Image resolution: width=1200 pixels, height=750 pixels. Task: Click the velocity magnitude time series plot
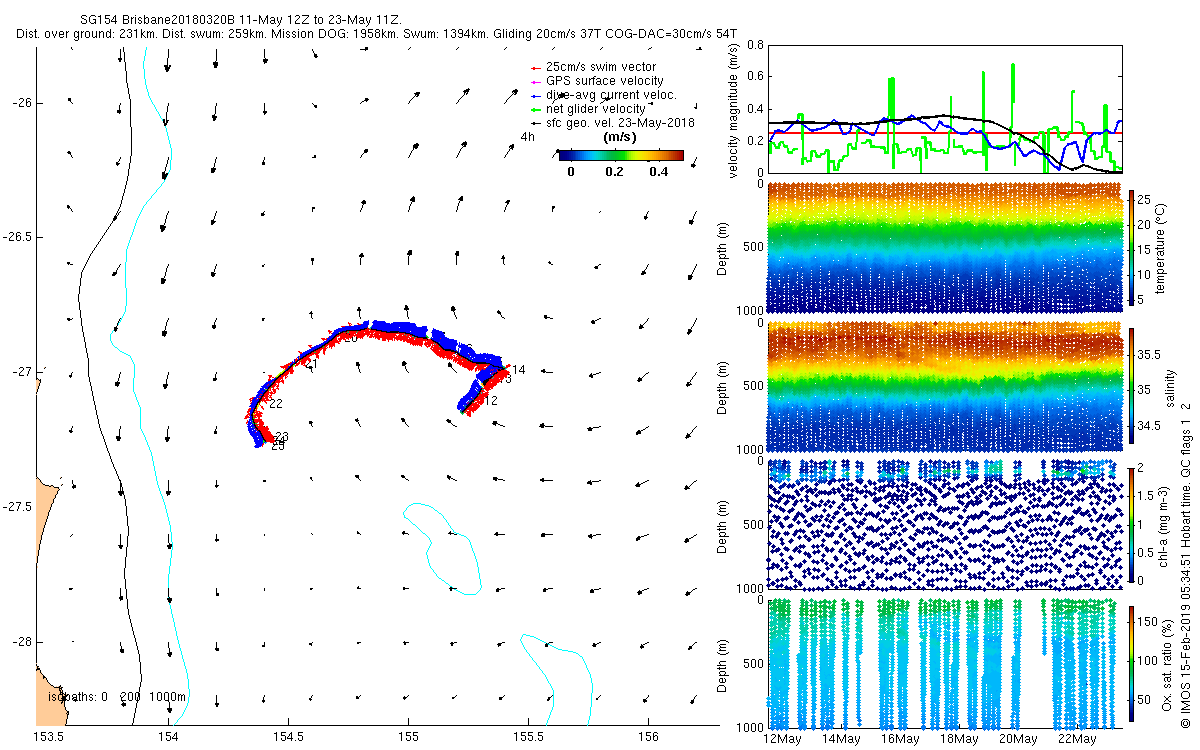(945, 108)
